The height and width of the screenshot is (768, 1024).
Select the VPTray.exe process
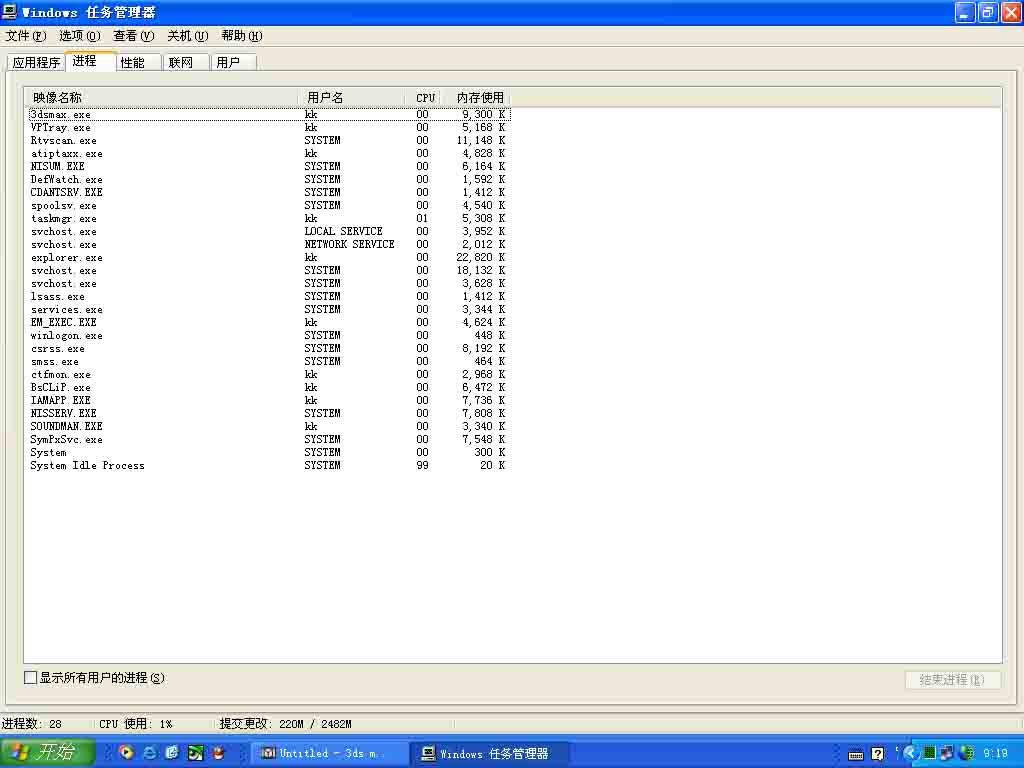(x=269, y=127)
